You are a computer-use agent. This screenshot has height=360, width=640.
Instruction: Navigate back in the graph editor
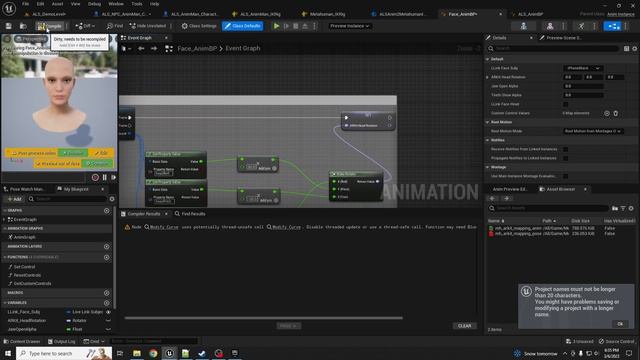141,49
